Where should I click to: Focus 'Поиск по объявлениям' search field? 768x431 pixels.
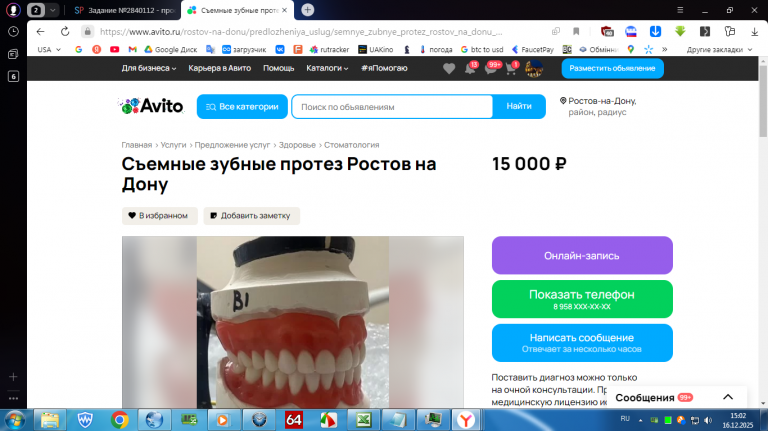[x=392, y=106]
